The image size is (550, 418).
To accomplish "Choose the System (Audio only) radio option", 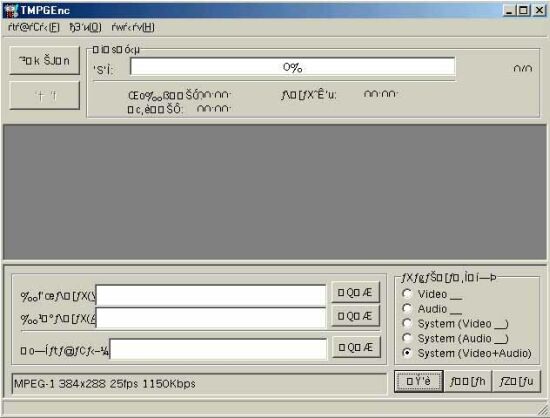I will tap(407, 338).
